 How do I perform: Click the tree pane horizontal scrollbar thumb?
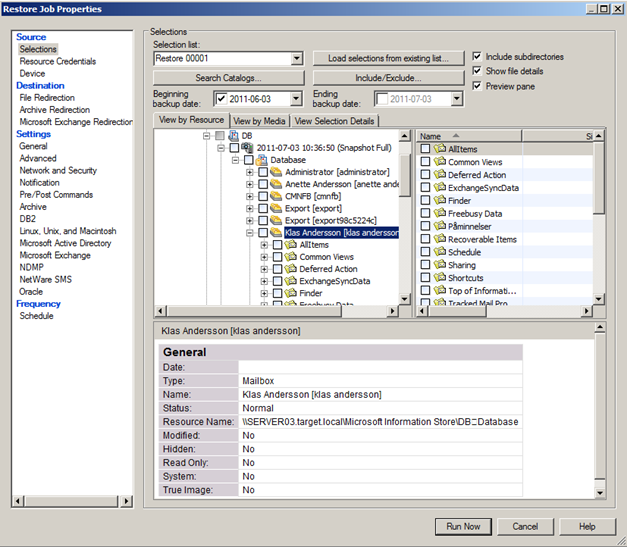tap(254, 311)
